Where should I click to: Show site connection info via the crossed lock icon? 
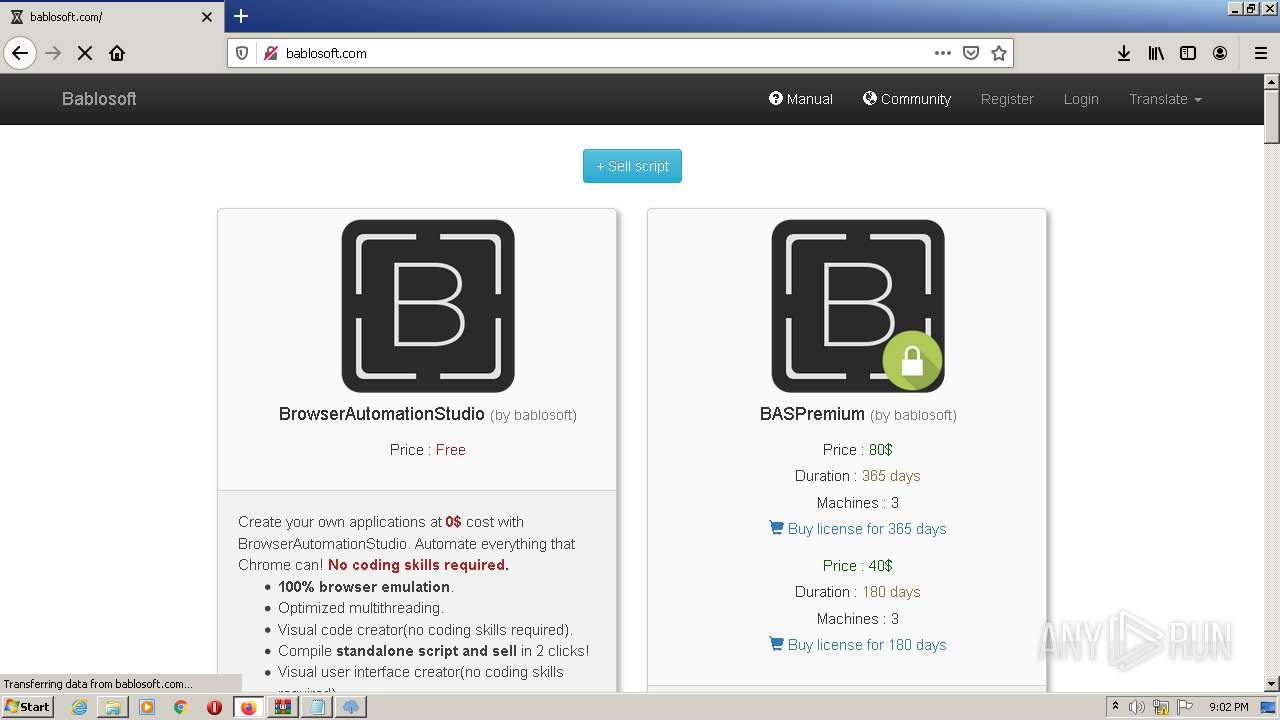pos(270,53)
